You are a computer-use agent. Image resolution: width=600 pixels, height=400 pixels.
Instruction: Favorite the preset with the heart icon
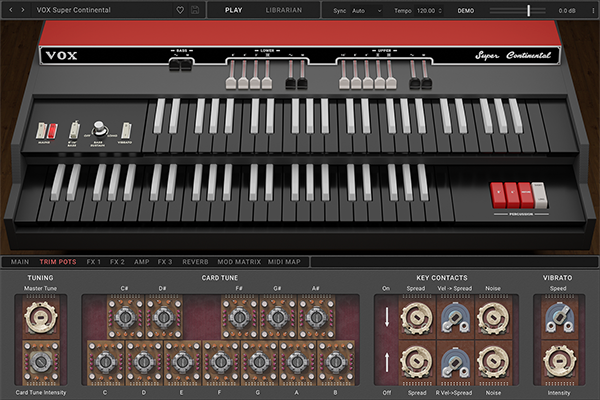[x=180, y=10]
